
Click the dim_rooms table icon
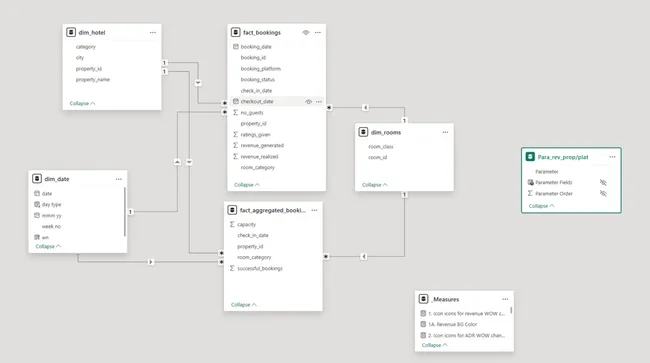tap(363, 132)
